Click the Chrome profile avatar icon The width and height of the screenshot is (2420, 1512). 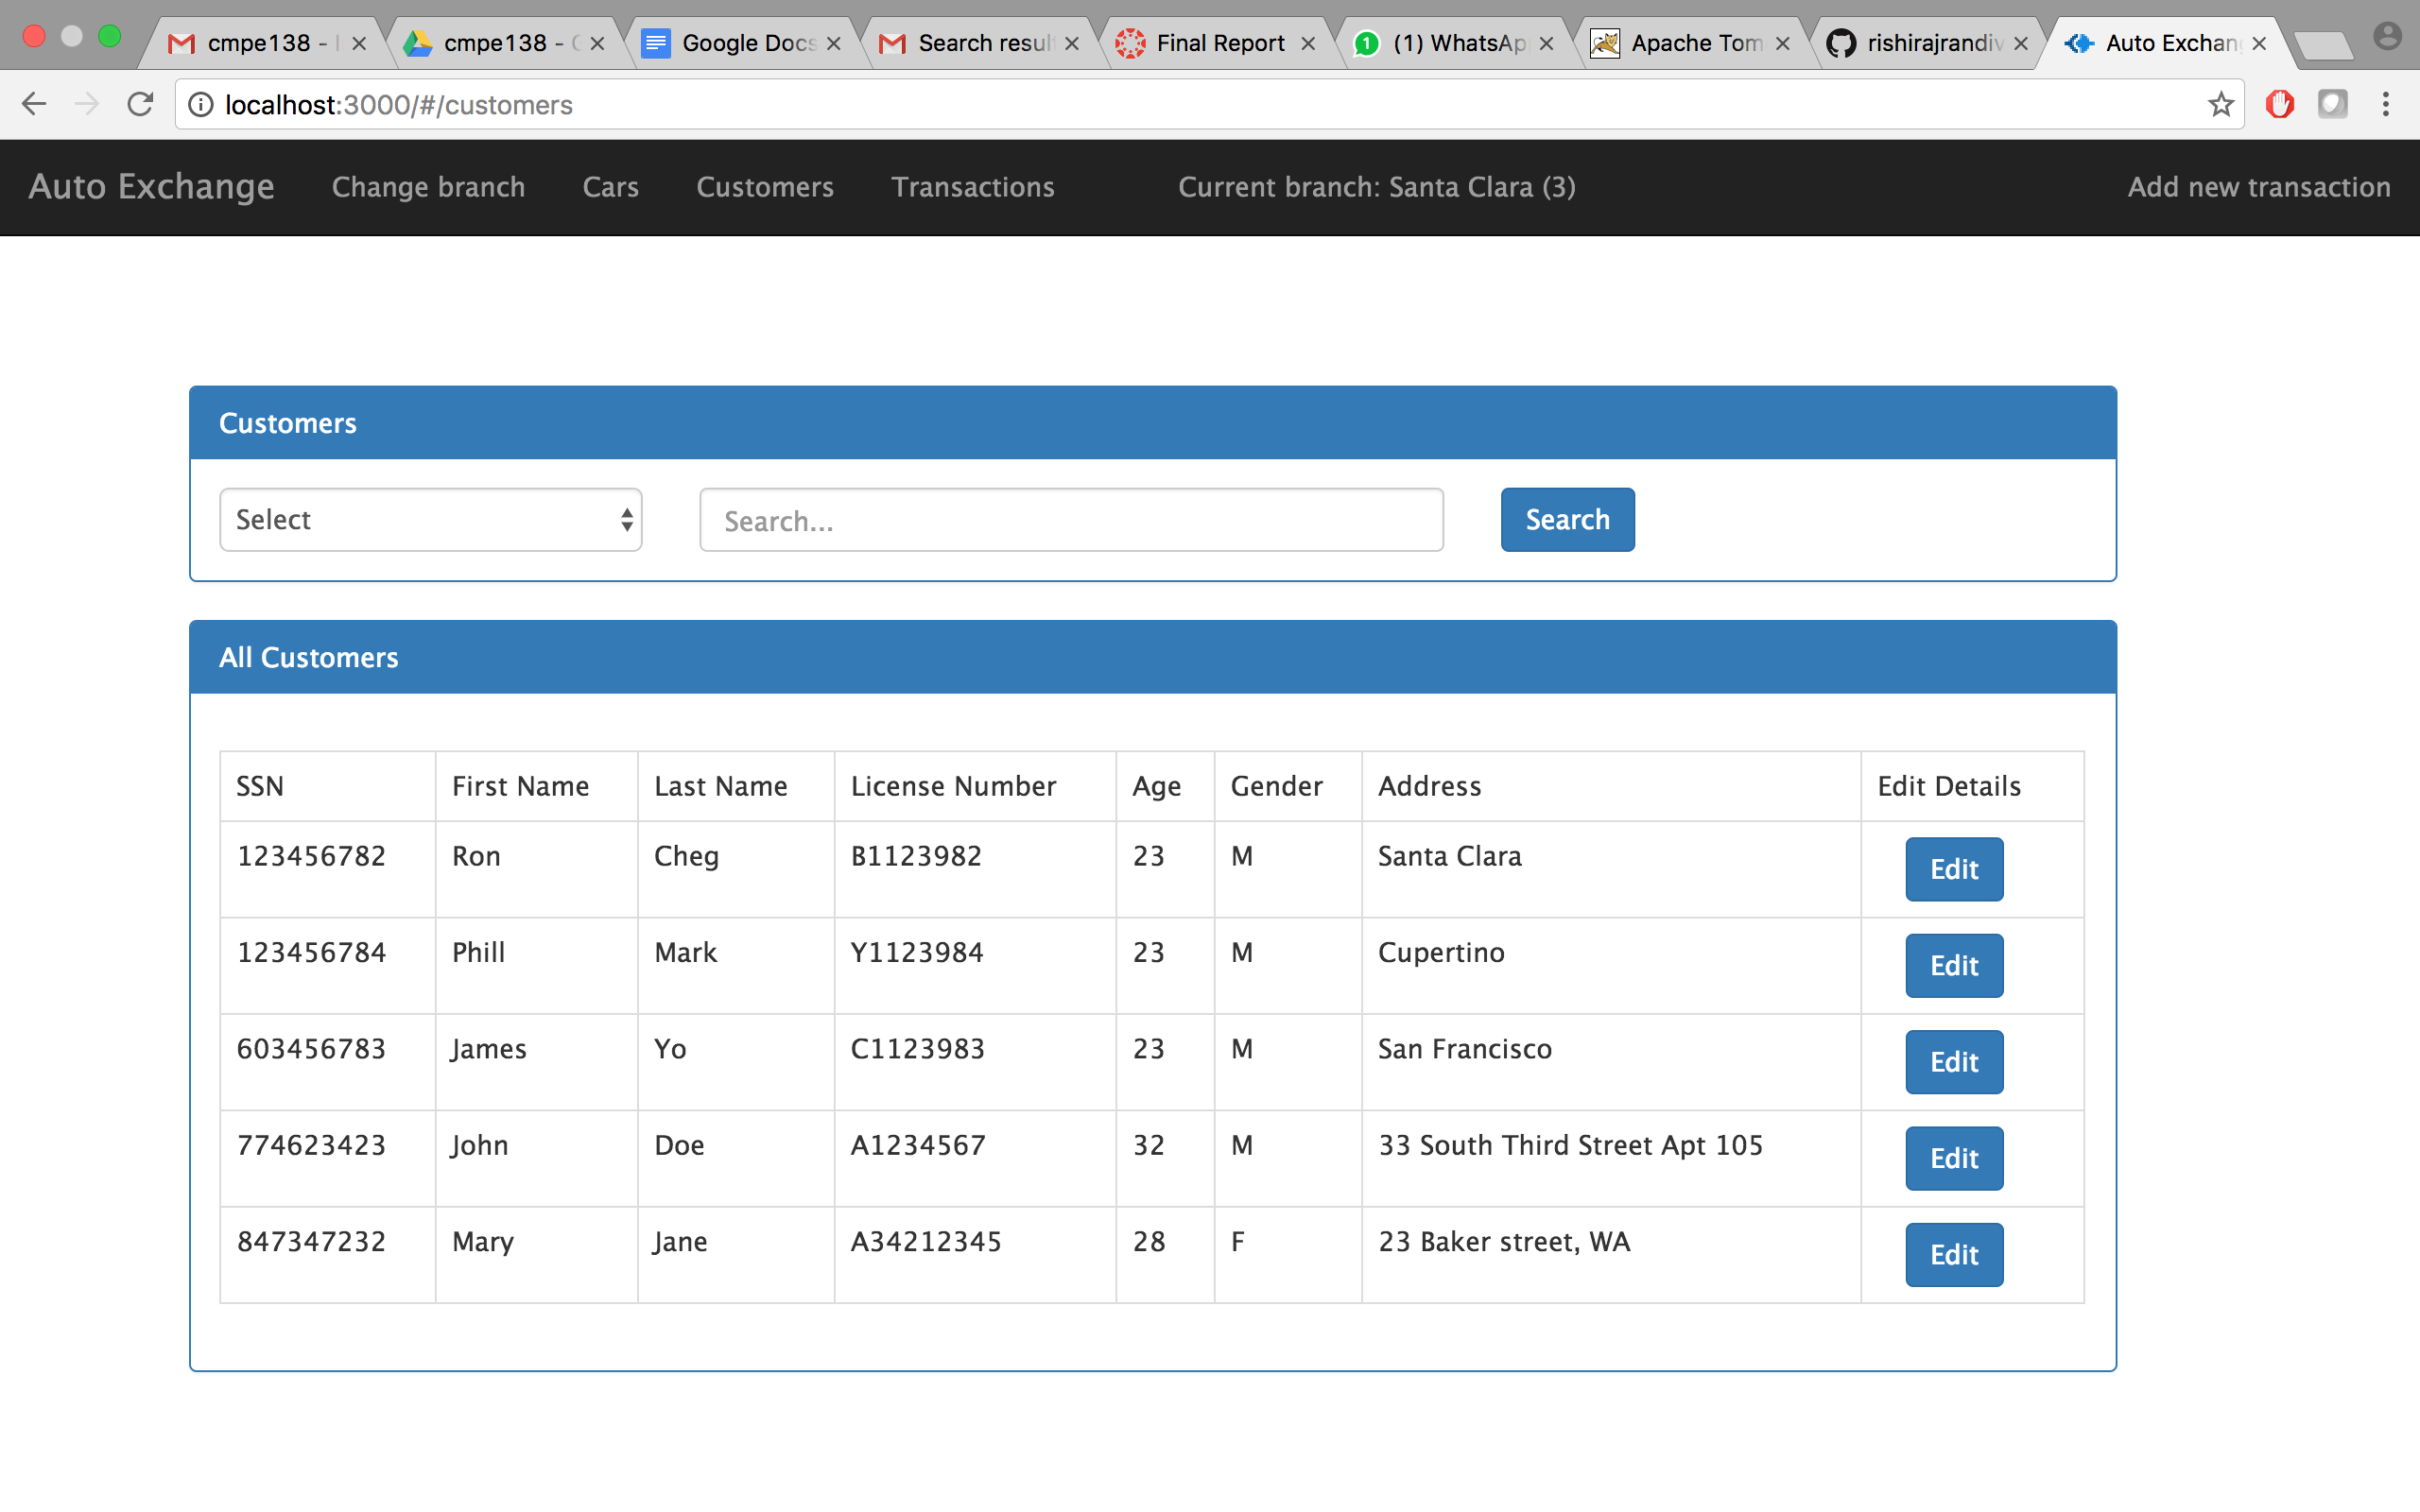2386,38
